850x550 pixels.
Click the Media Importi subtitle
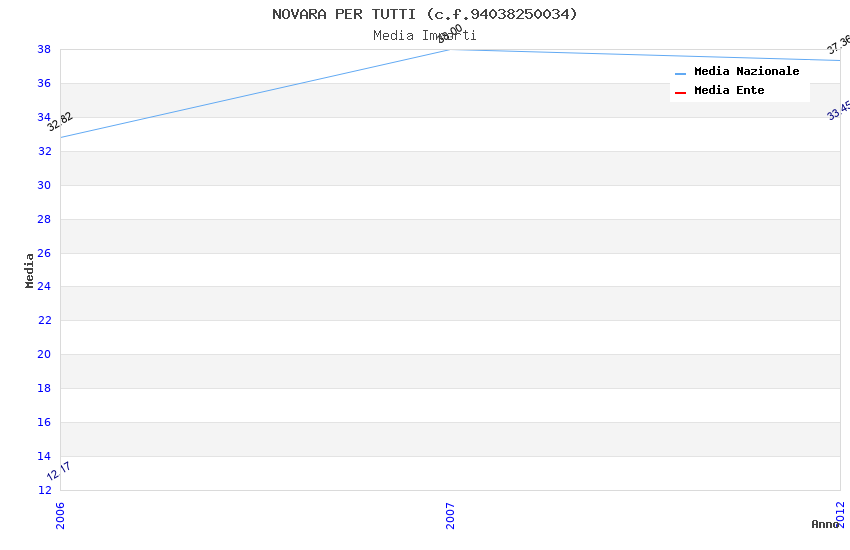coord(424,36)
